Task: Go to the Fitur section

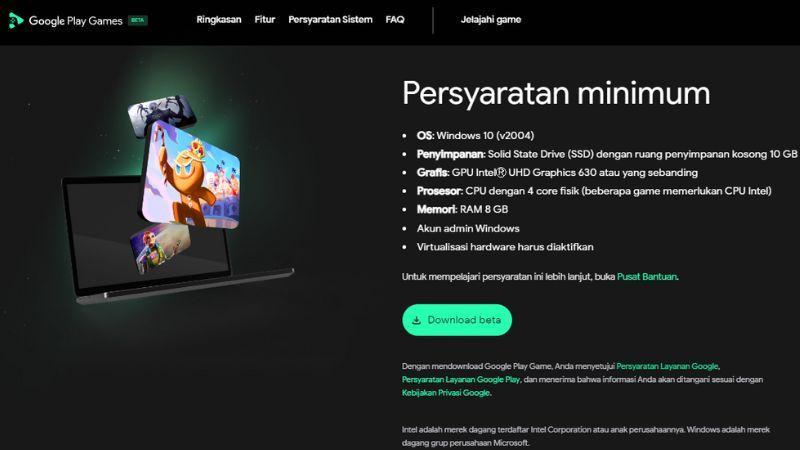Action: pyautogui.click(x=264, y=19)
